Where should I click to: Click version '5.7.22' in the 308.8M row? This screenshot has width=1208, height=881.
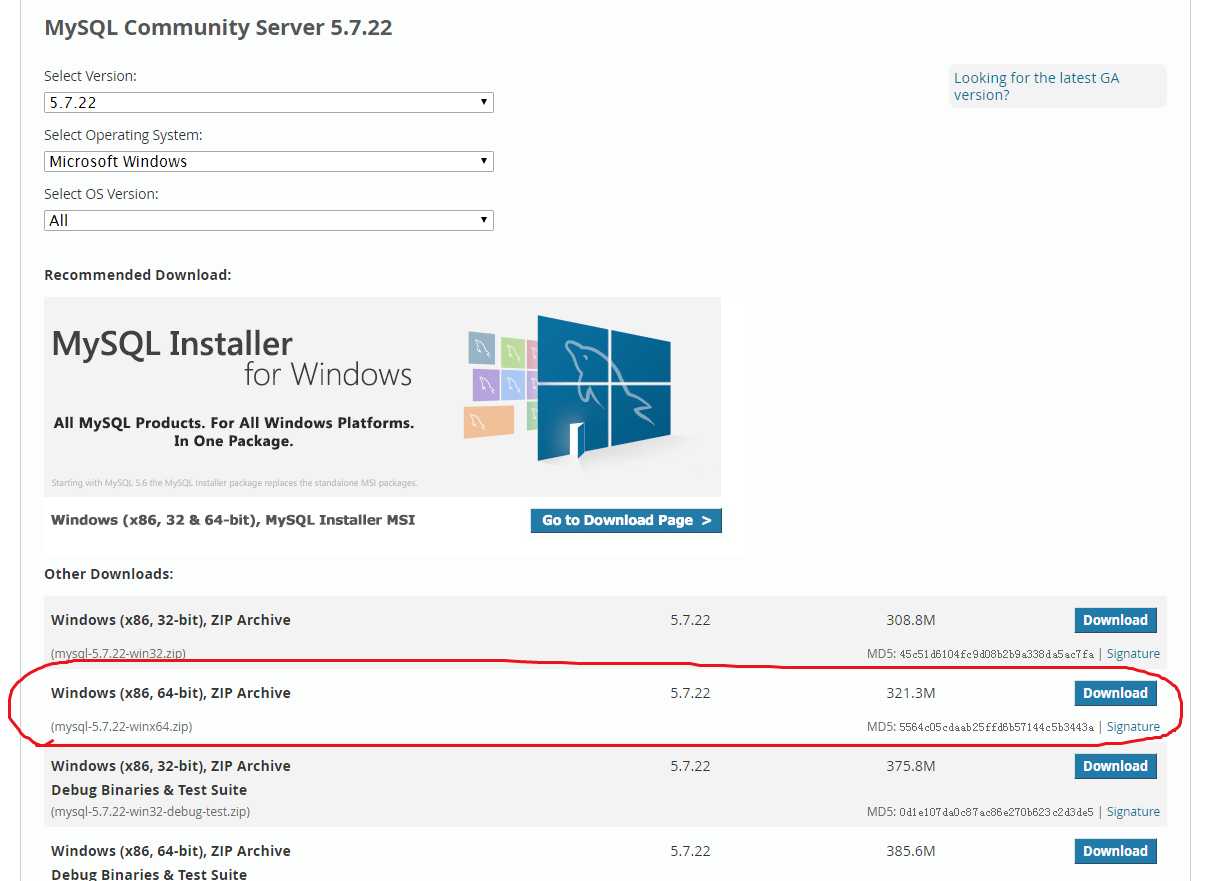690,620
